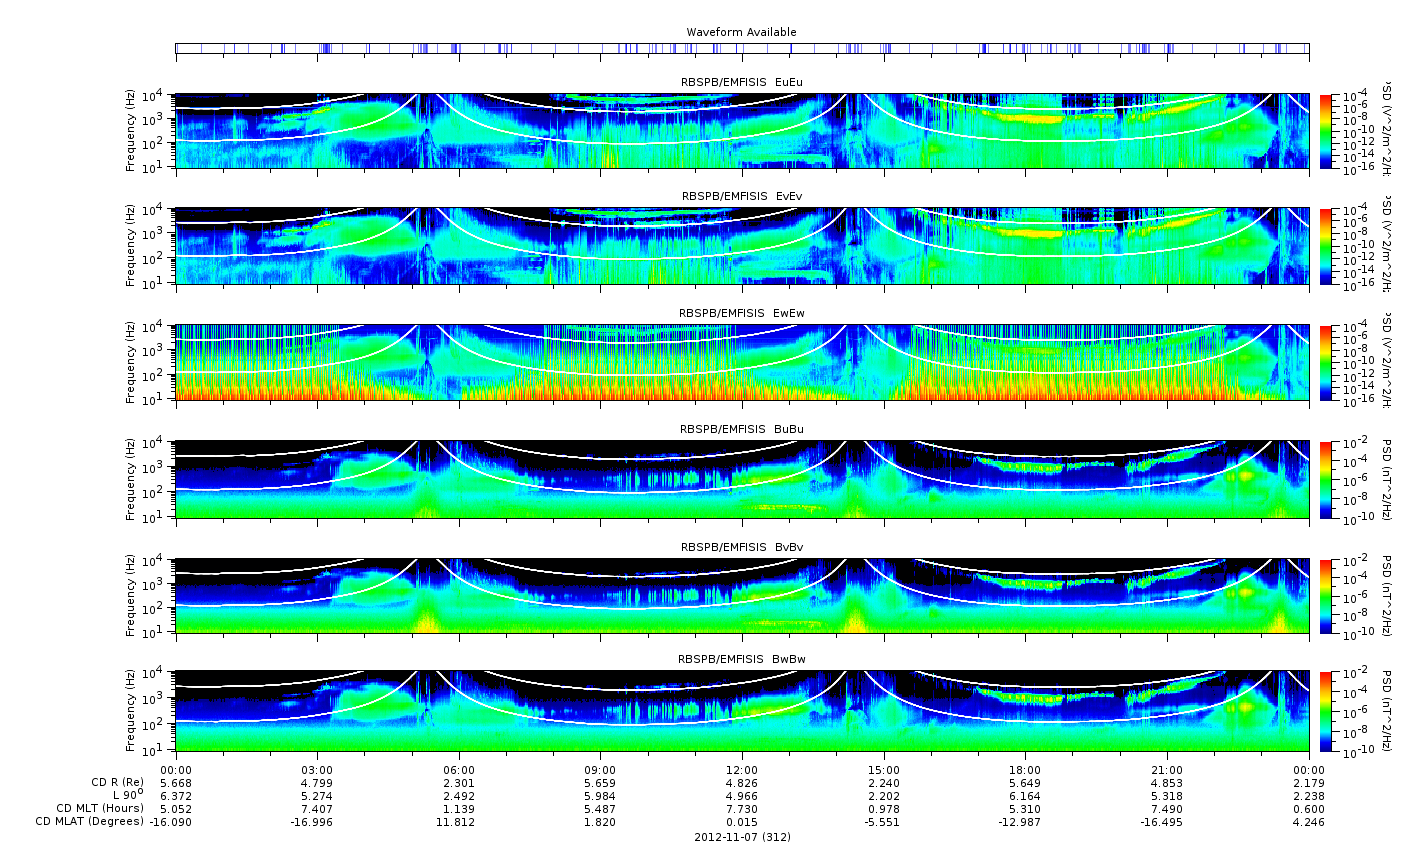This screenshot has width=1408, height=859.
Task: Click the EwEw spectrogram panel title
Action: [741, 313]
